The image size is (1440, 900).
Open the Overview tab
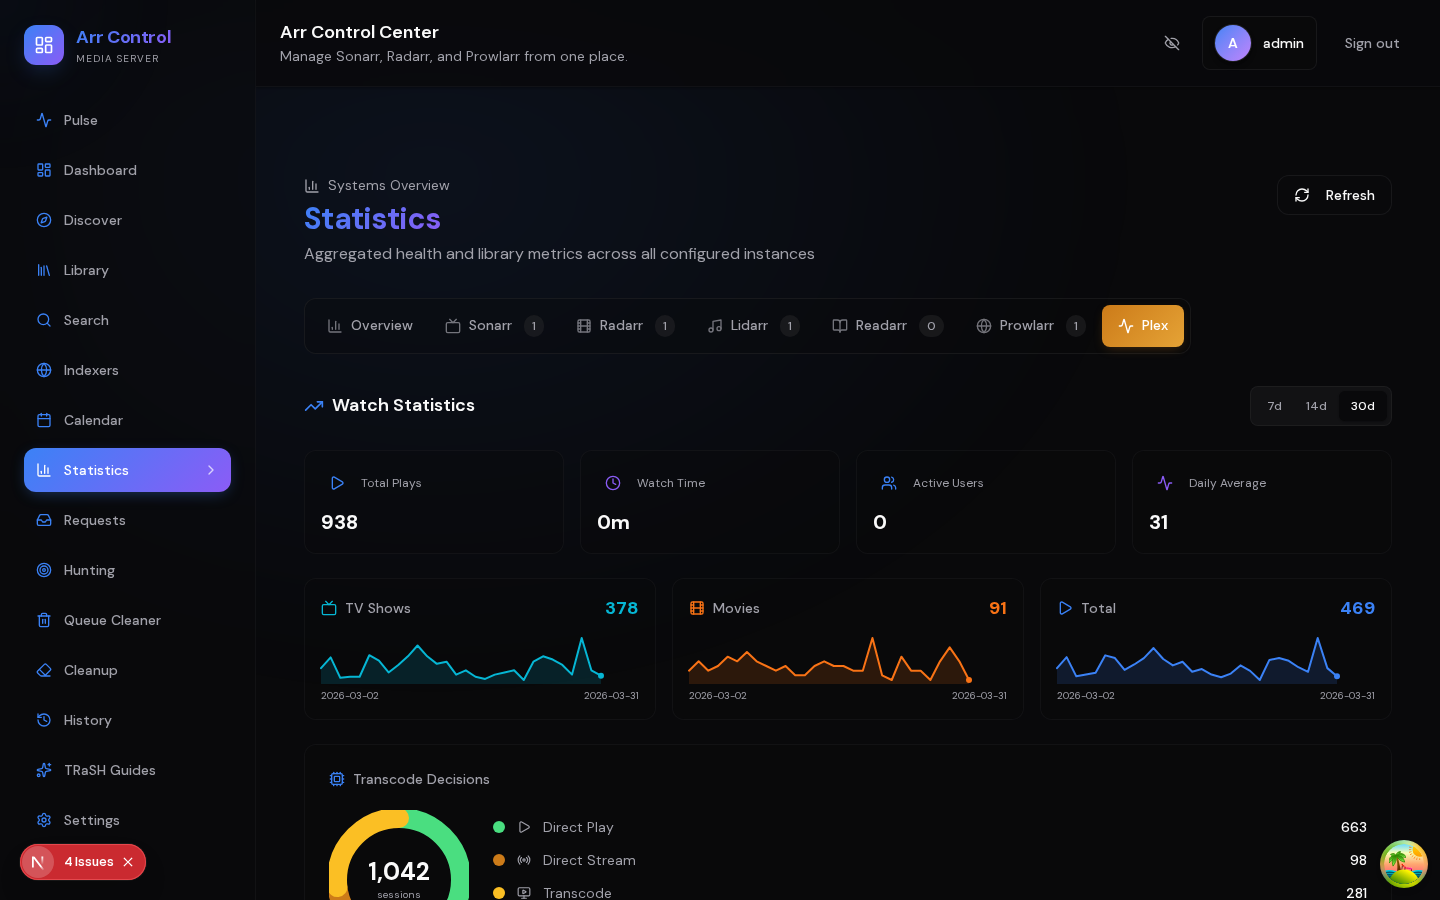click(x=370, y=326)
